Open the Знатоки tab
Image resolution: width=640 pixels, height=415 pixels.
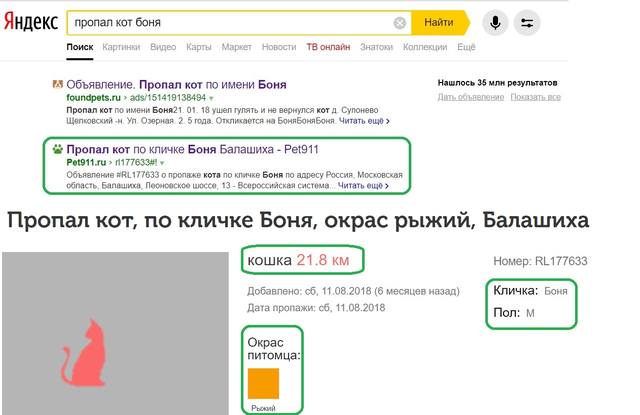(x=376, y=47)
